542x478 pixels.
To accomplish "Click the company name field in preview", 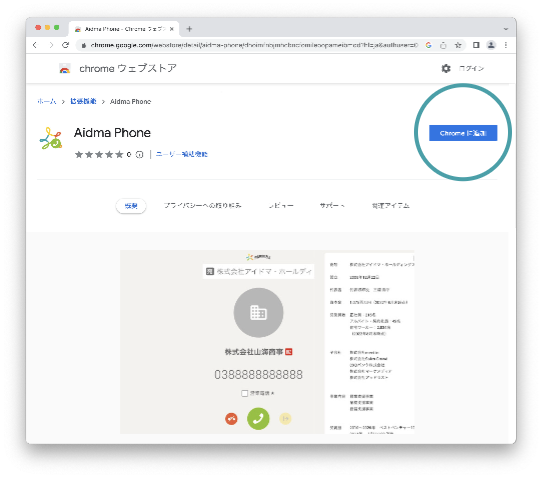I will (258, 272).
